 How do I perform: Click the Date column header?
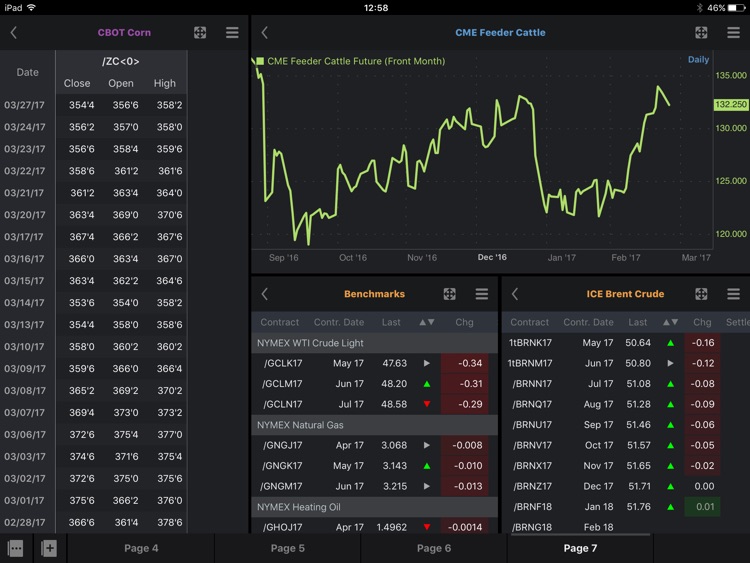(27, 72)
